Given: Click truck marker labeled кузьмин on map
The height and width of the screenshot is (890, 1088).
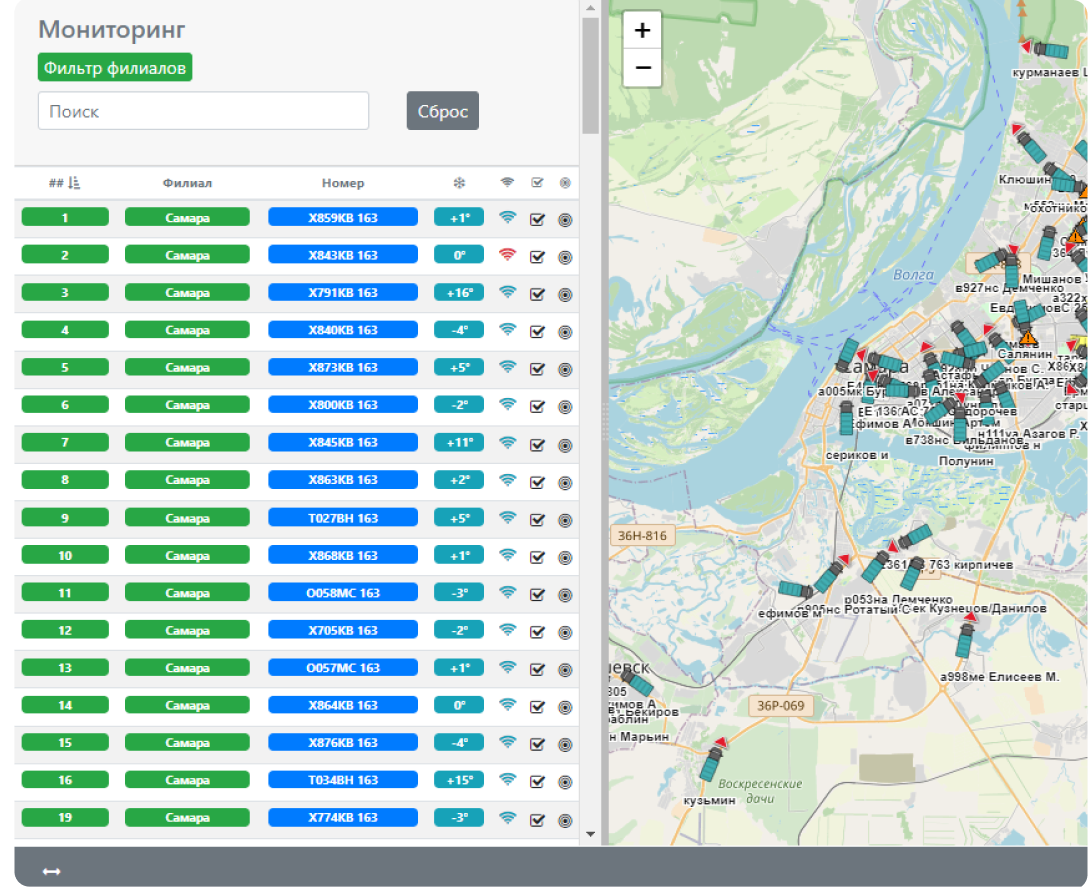Looking at the screenshot, I should click(711, 763).
